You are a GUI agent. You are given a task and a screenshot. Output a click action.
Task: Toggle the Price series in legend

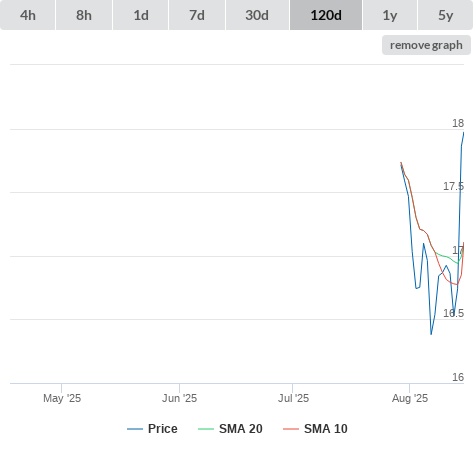[152, 429]
